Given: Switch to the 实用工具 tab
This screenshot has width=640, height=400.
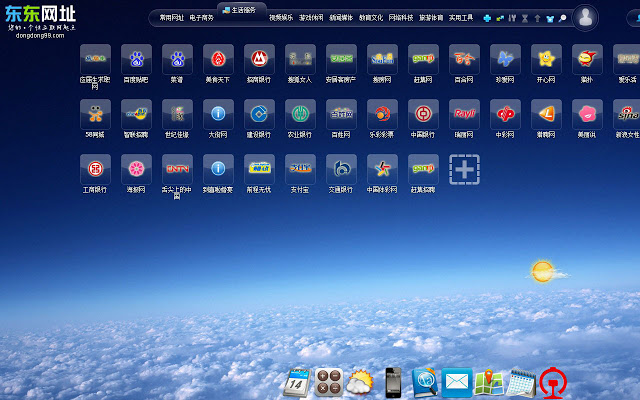Looking at the screenshot, I should pyautogui.click(x=461, y=18).
